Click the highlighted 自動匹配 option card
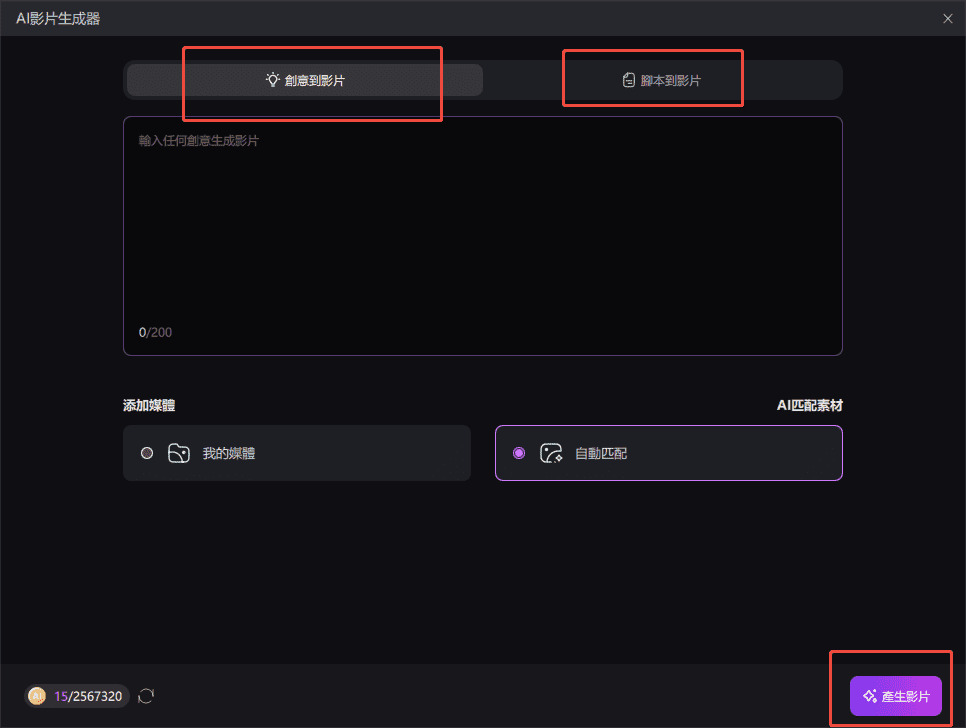 click(668, 452)
